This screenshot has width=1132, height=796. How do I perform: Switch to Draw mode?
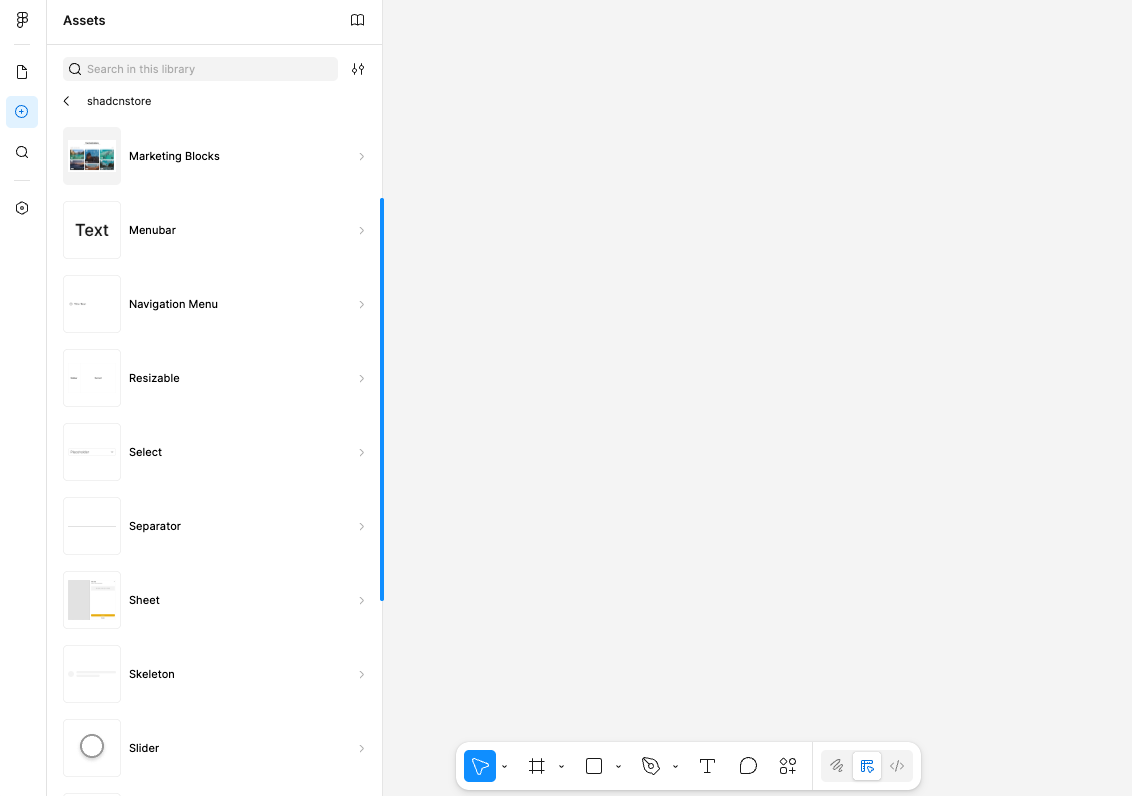pyautogui.click(x=837, y=766)
